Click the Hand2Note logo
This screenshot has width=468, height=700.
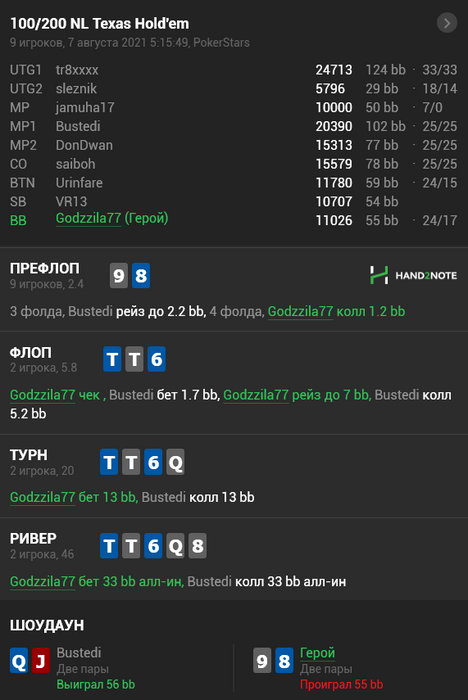413,275
